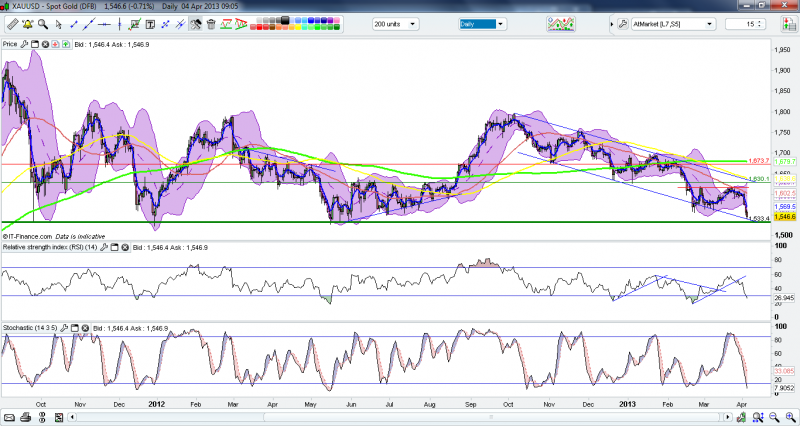The width and height of the screenshot is (800, 426).
Task: Close the Stochastic indicator panel
Action: tap(85, 328)
